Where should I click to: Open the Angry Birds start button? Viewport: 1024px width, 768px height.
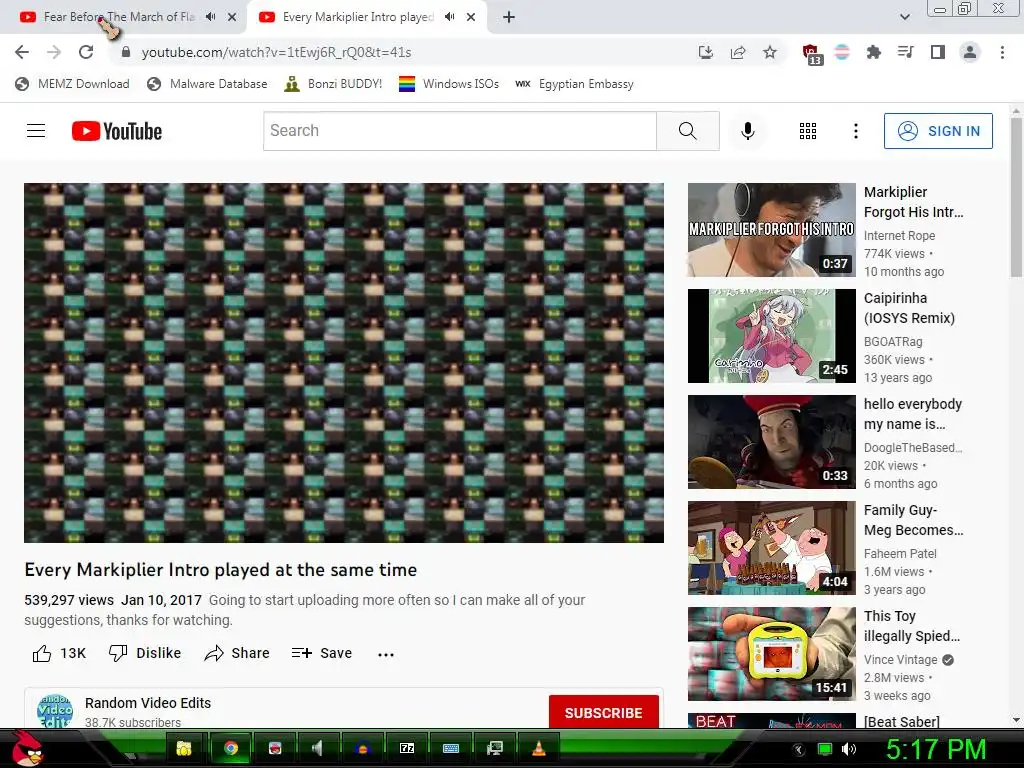click(27, 747)
